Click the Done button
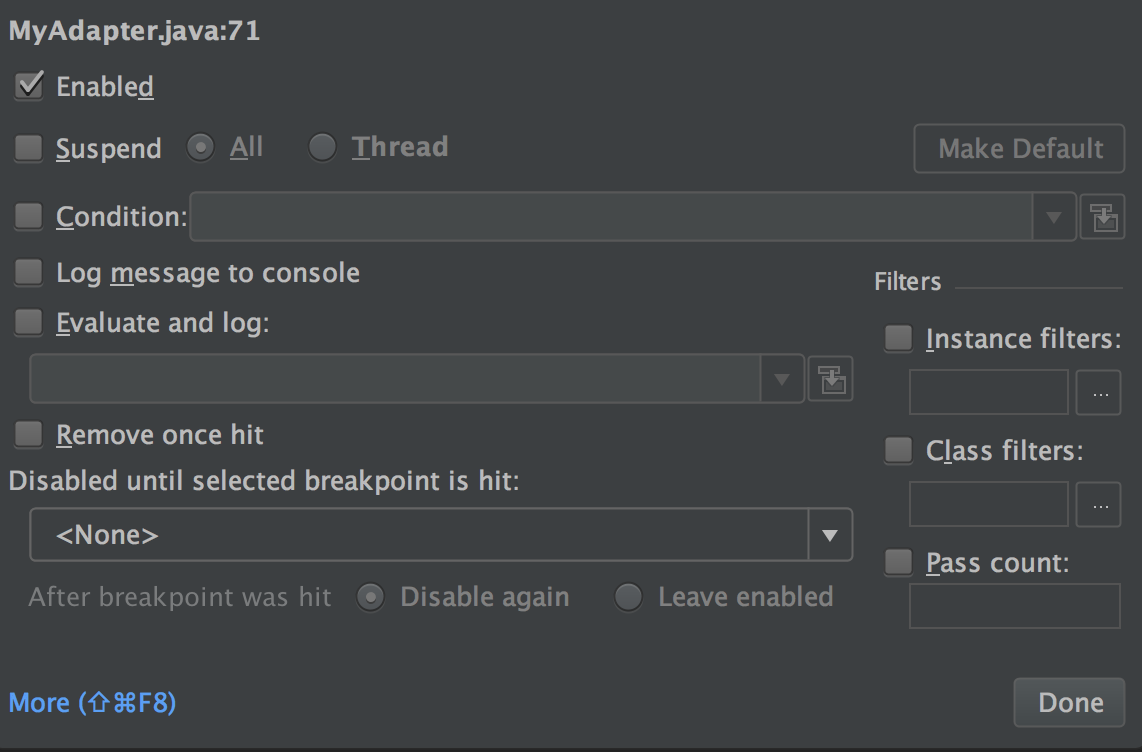The height and width of the screenshot is (752, 1142). [x=1069, y=703]
